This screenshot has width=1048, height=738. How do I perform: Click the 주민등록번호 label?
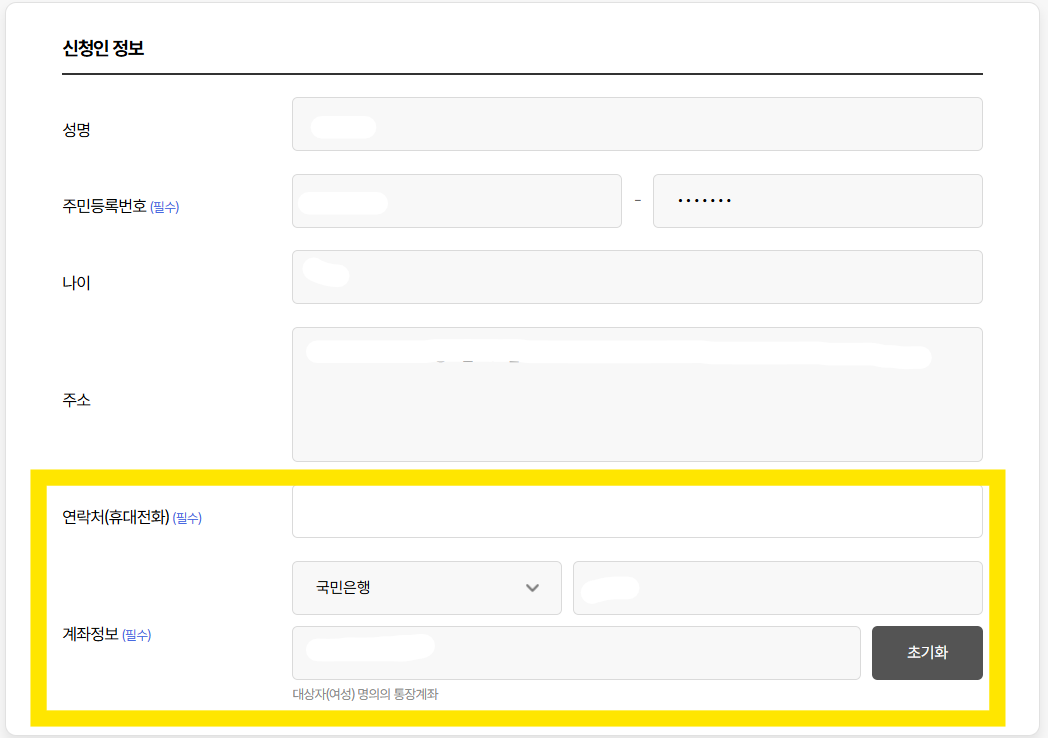click(x=104, y=206)
